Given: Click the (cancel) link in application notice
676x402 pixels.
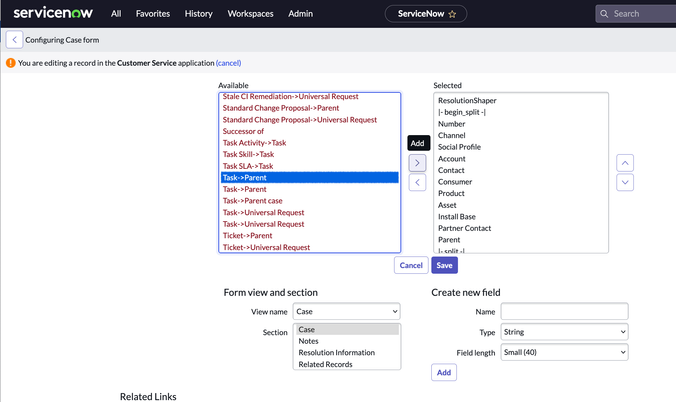Looking at the screenshot, I should click(228, 63).
